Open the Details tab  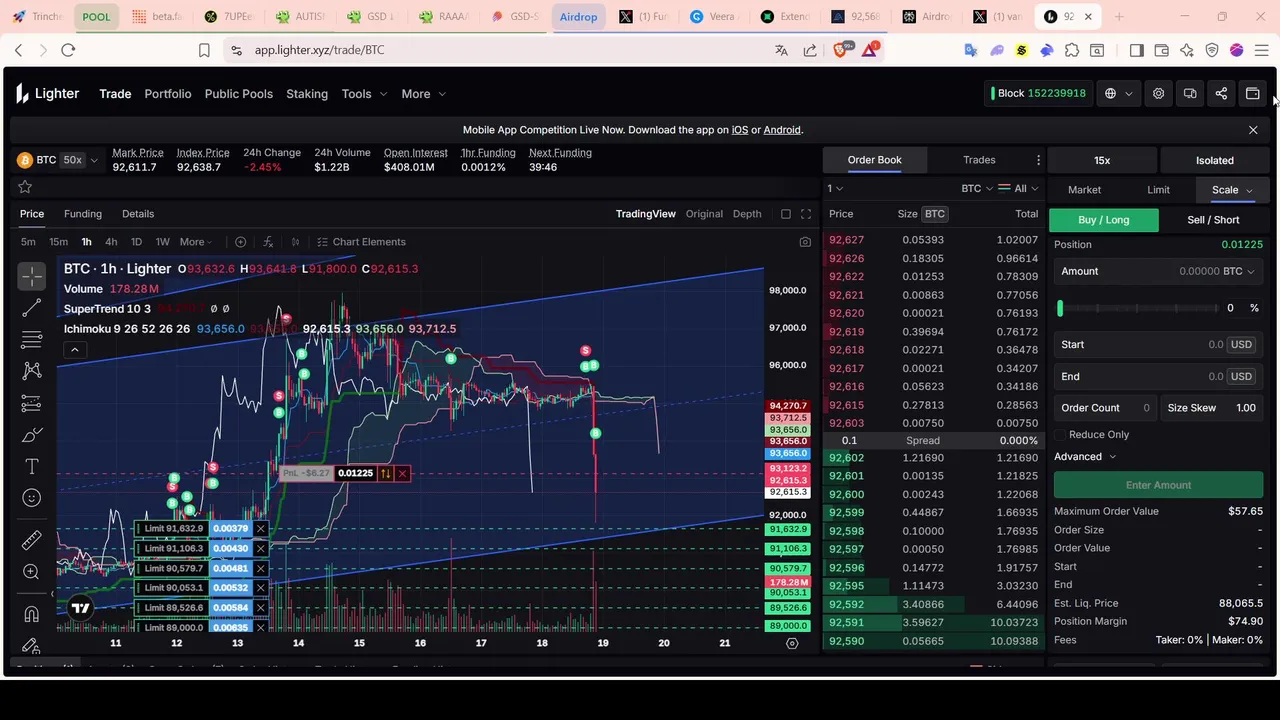138,214
